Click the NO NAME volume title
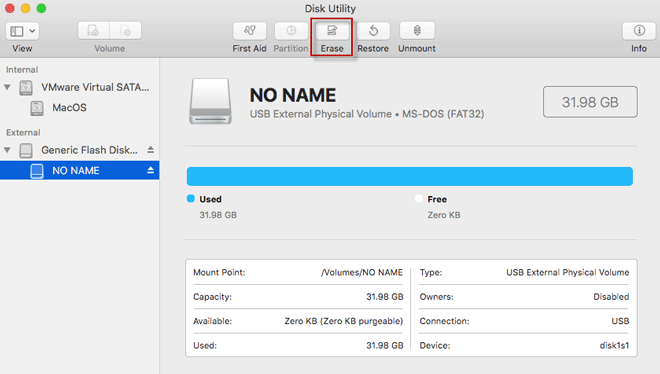660x374 pixels. pos(293,95)
